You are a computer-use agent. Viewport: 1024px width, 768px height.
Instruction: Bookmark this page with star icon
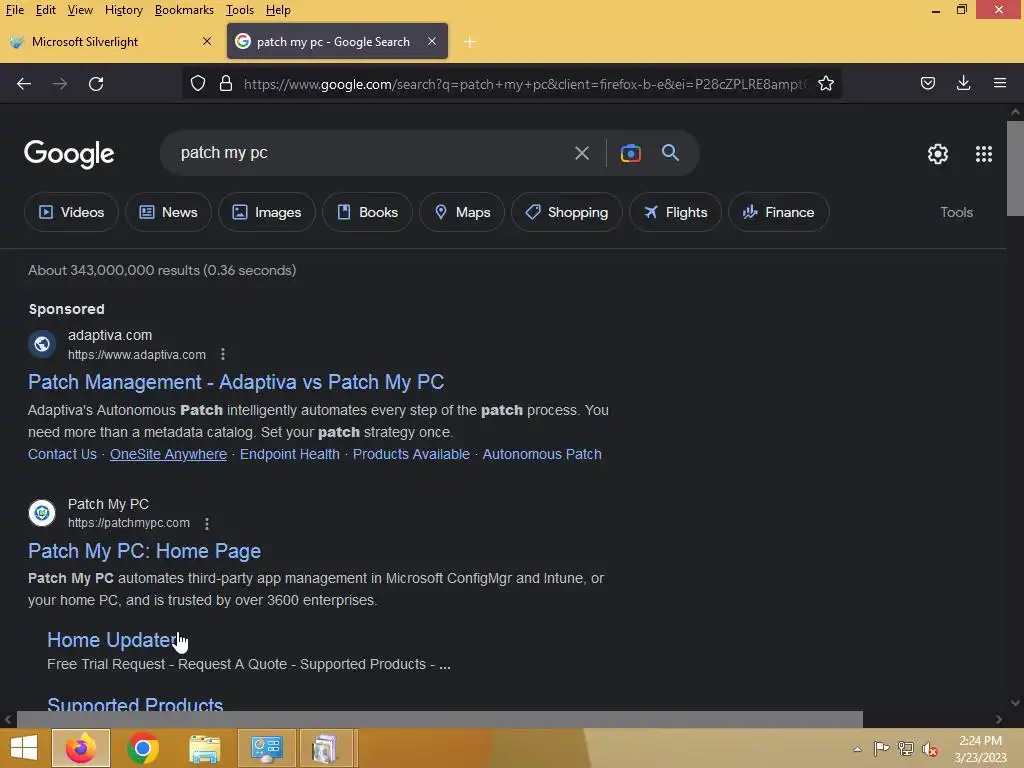pos(826,84)
